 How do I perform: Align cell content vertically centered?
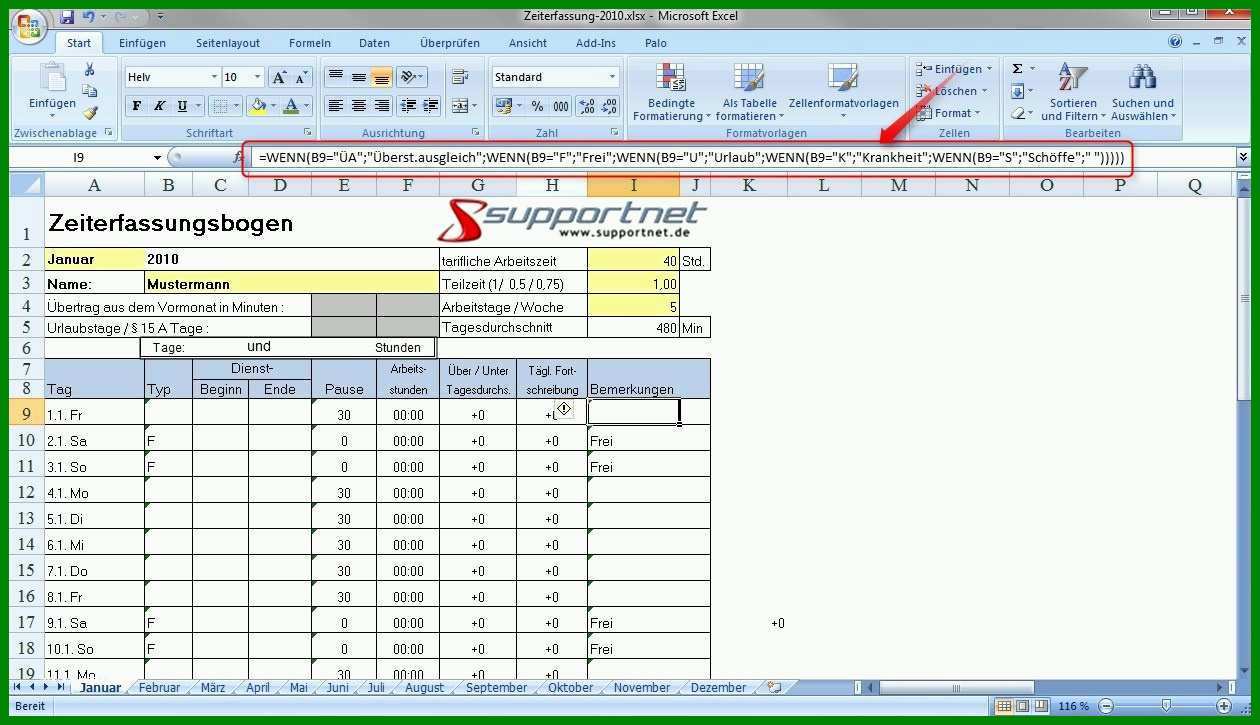tap(359, 77)
